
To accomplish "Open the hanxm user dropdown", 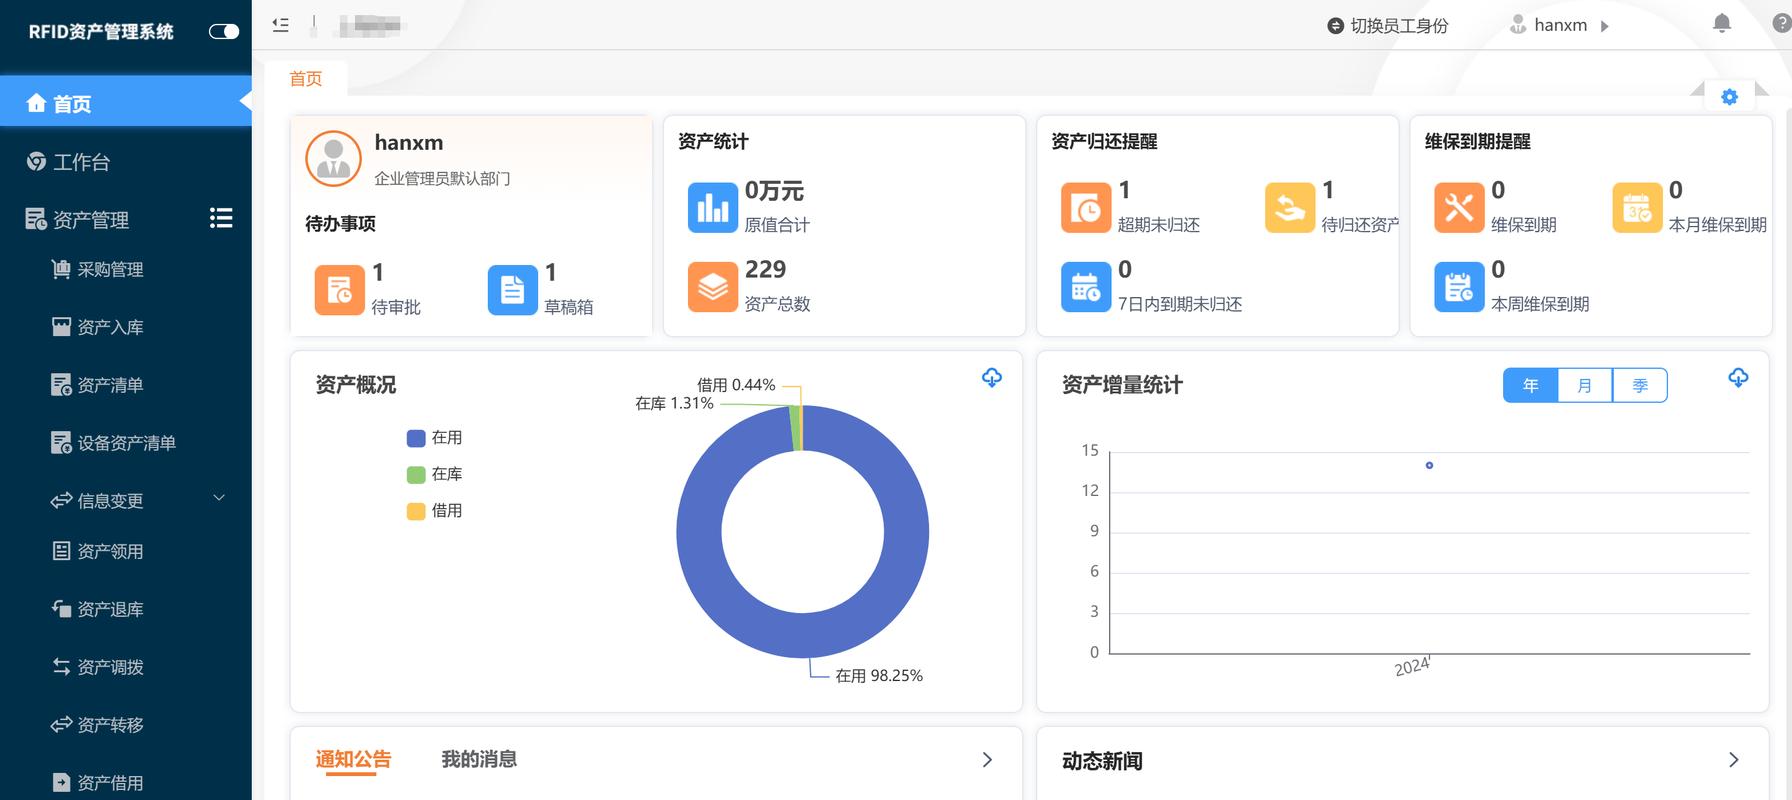I will coord(1560,26).
